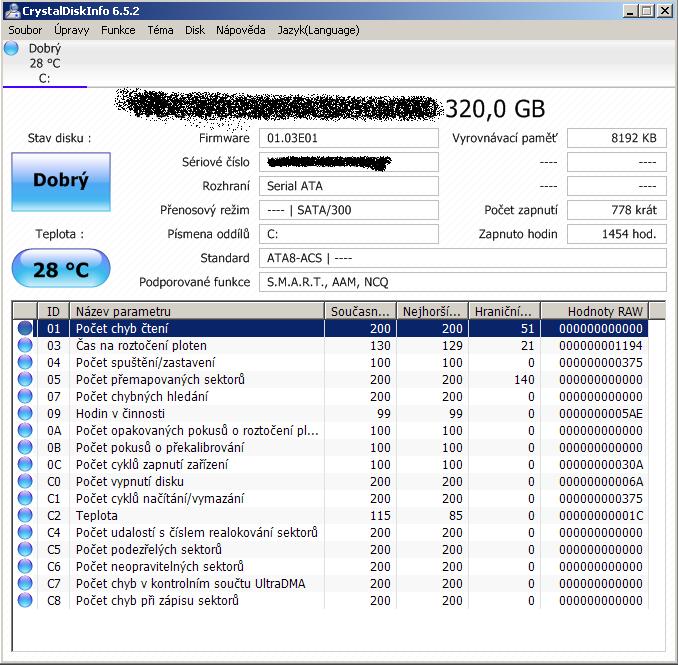Click status orb for Počet chybných hledání
This screenshot has height=665, width=678.
(x=25, y=396)
